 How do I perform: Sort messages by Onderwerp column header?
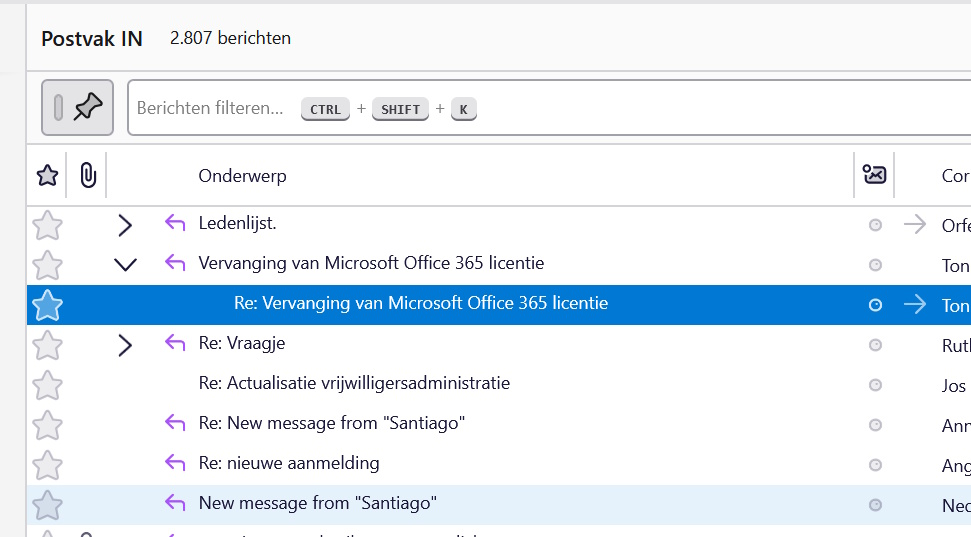click(243, 176)
